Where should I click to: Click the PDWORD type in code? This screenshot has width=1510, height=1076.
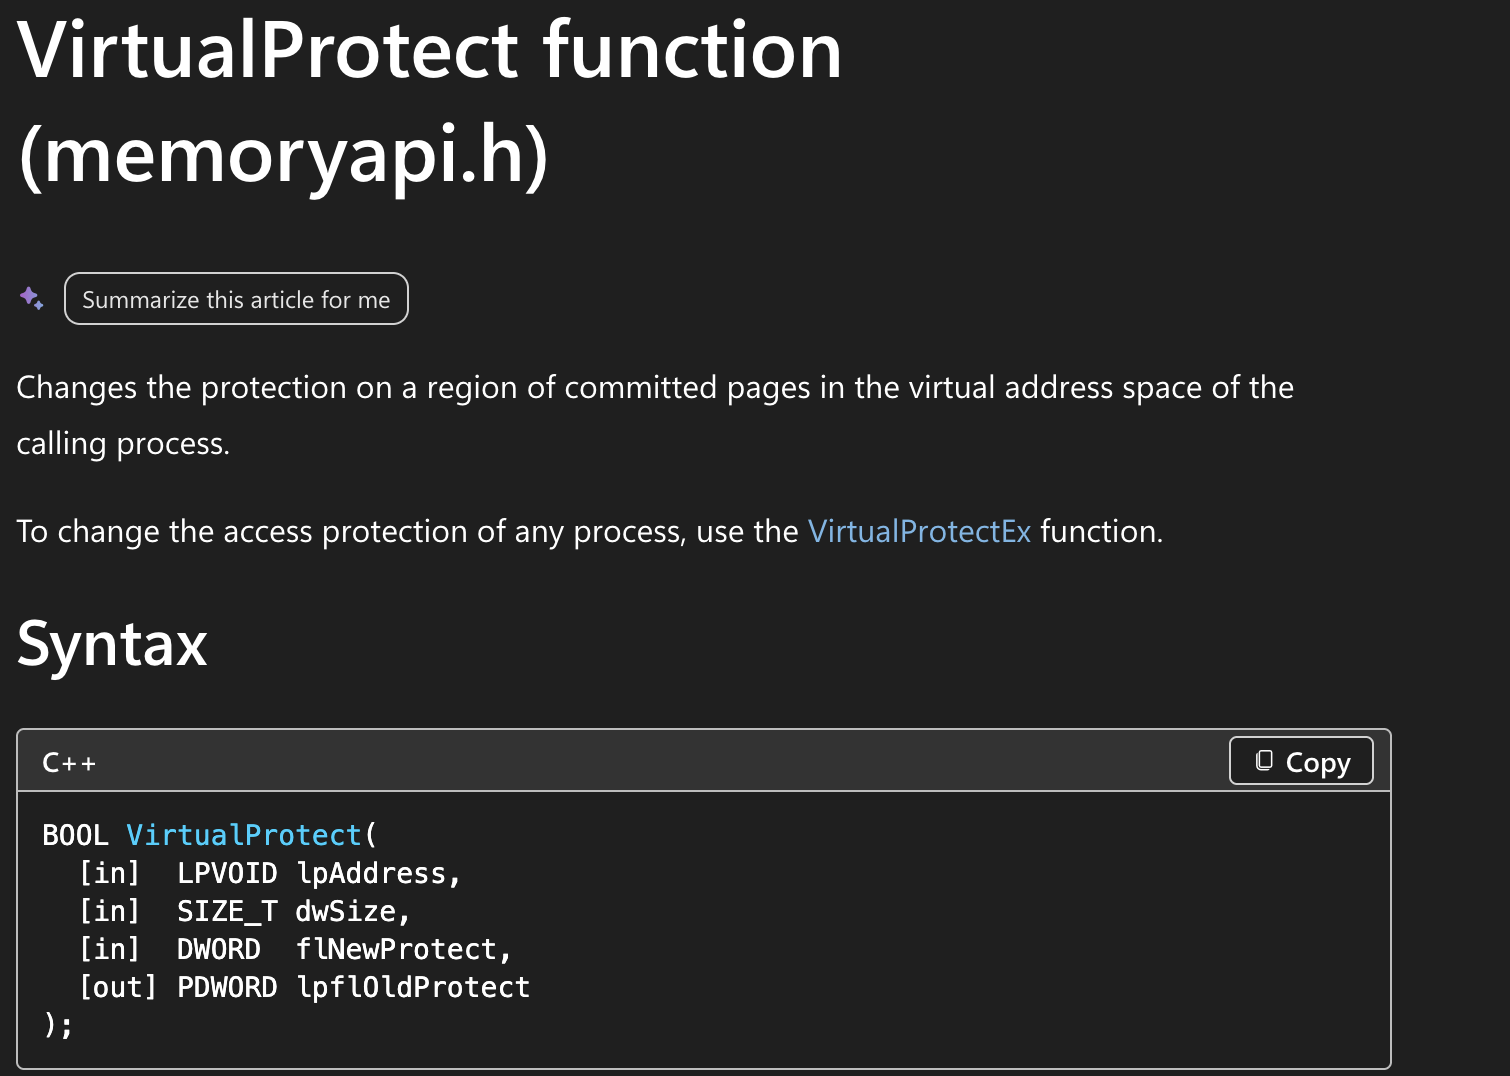click(227, 987)
